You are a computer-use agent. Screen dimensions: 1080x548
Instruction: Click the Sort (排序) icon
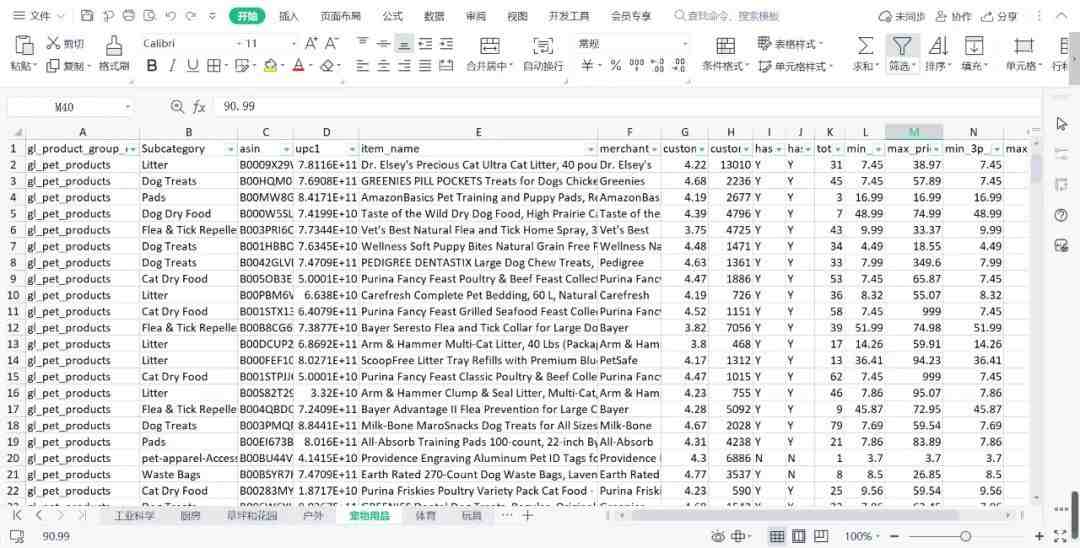point(937,45)
